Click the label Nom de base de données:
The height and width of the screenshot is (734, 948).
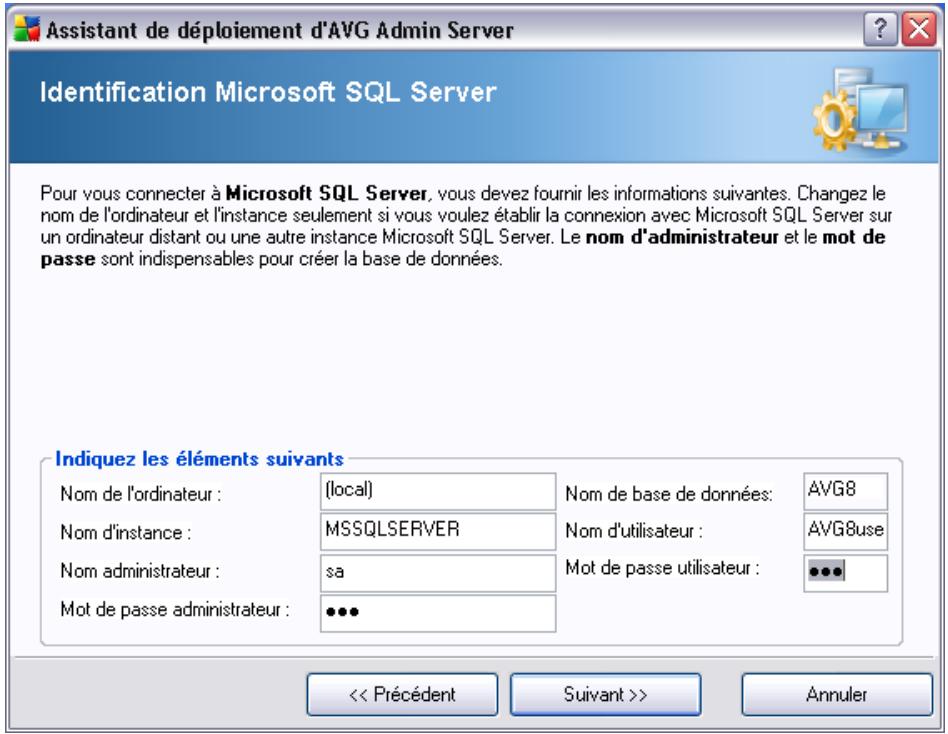pyautogui.click(x=669, y=494)
